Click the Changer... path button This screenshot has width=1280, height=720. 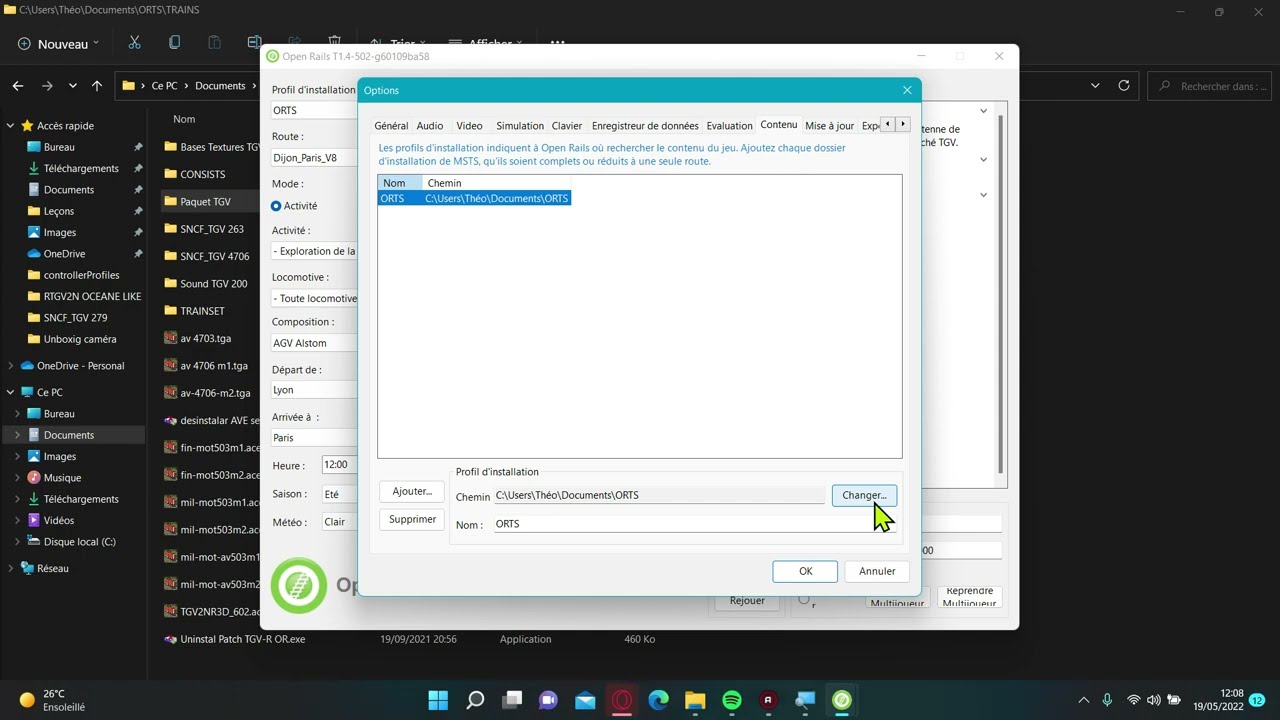(x=864, y=495)
